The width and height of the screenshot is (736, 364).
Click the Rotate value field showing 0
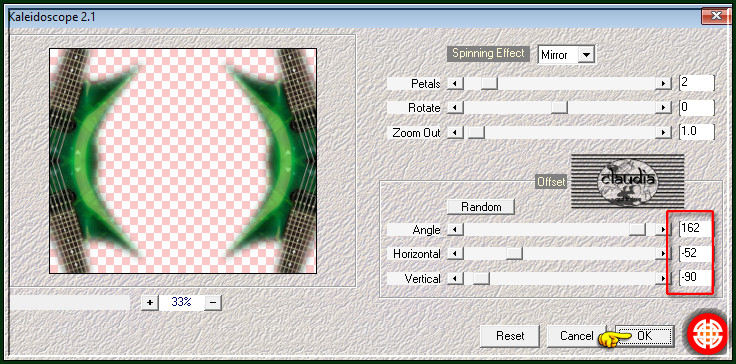tap(697, 107)
